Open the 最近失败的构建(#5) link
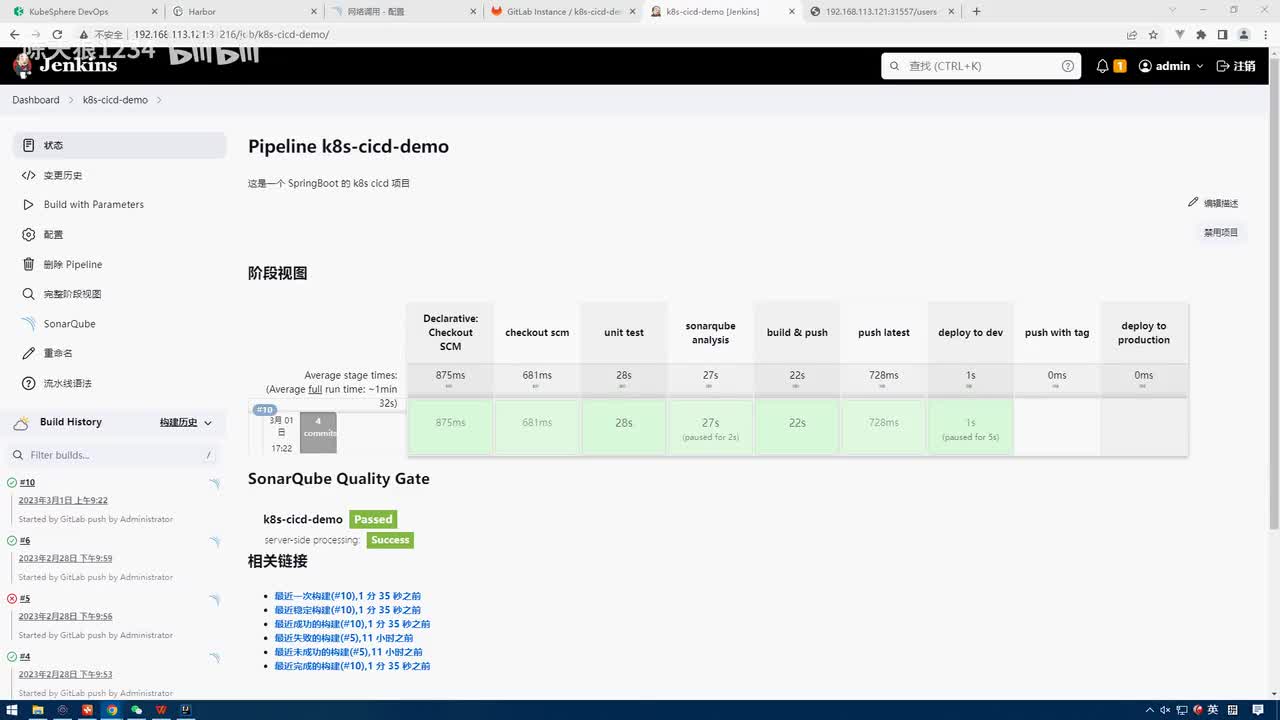Viewport: 1280px width, 720px height. coord(344,638)
